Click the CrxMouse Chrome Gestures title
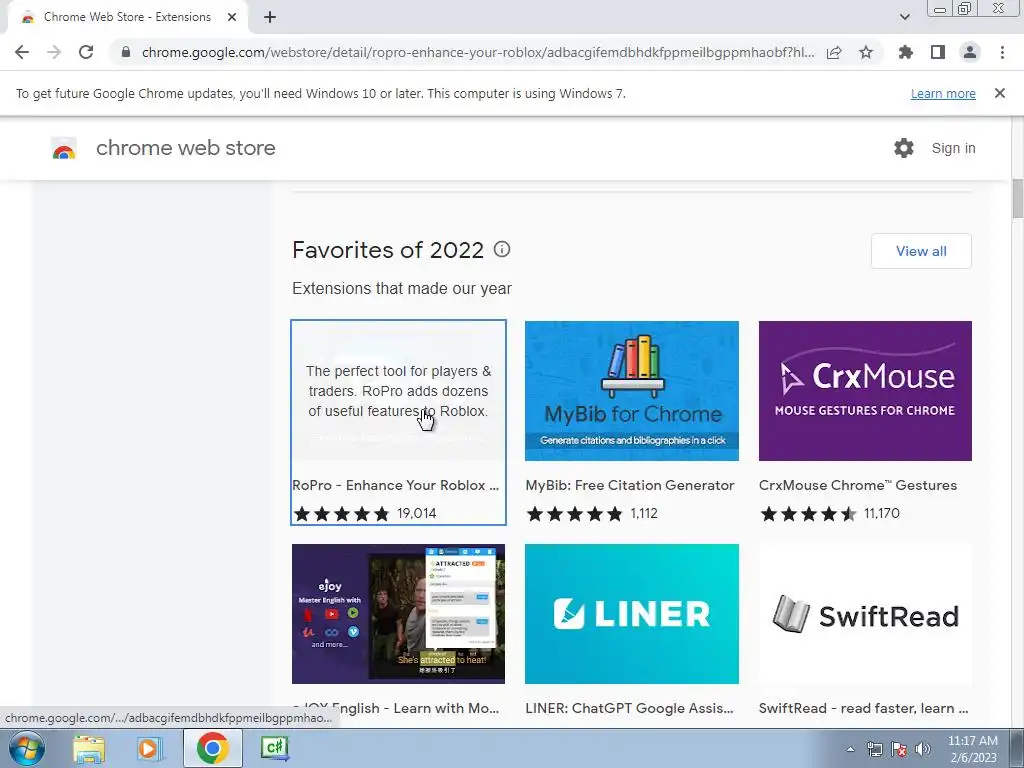Screen dimensions: 1024x768 [x=857, y=485]
